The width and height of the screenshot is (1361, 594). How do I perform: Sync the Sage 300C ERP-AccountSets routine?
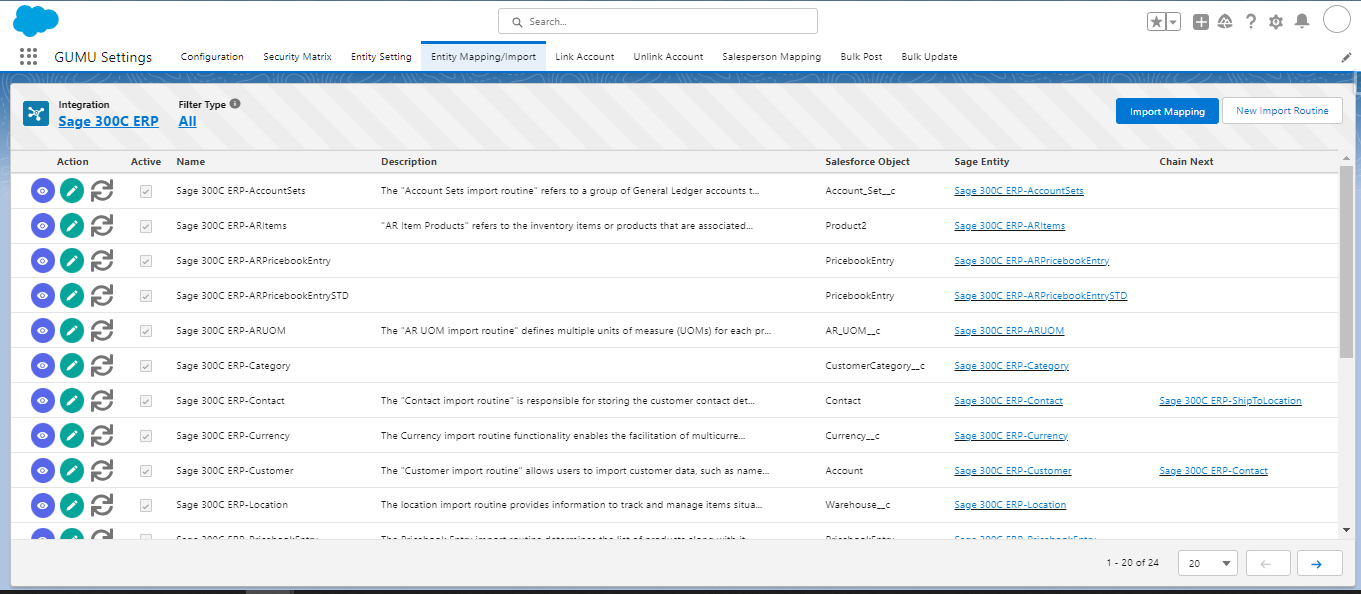[x=101, y=191]
